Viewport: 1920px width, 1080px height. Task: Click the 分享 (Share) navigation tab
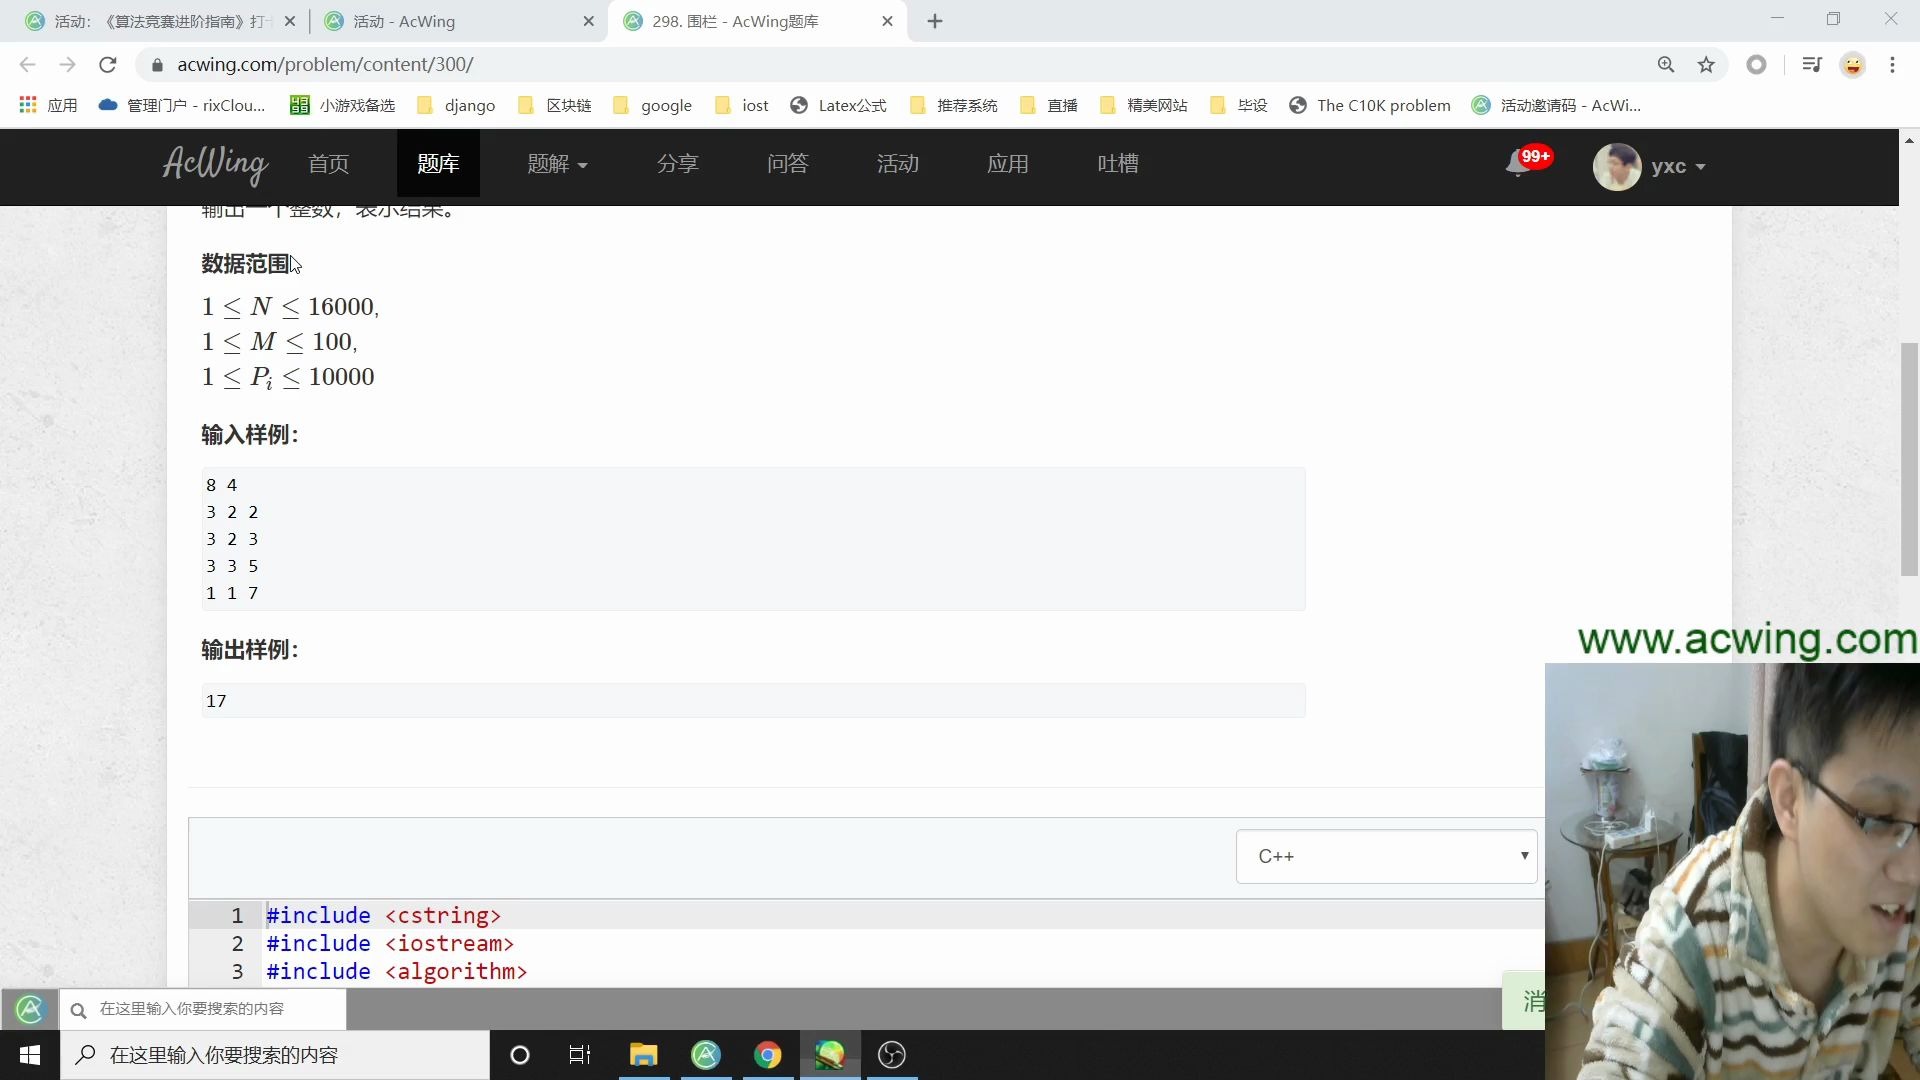680,162
